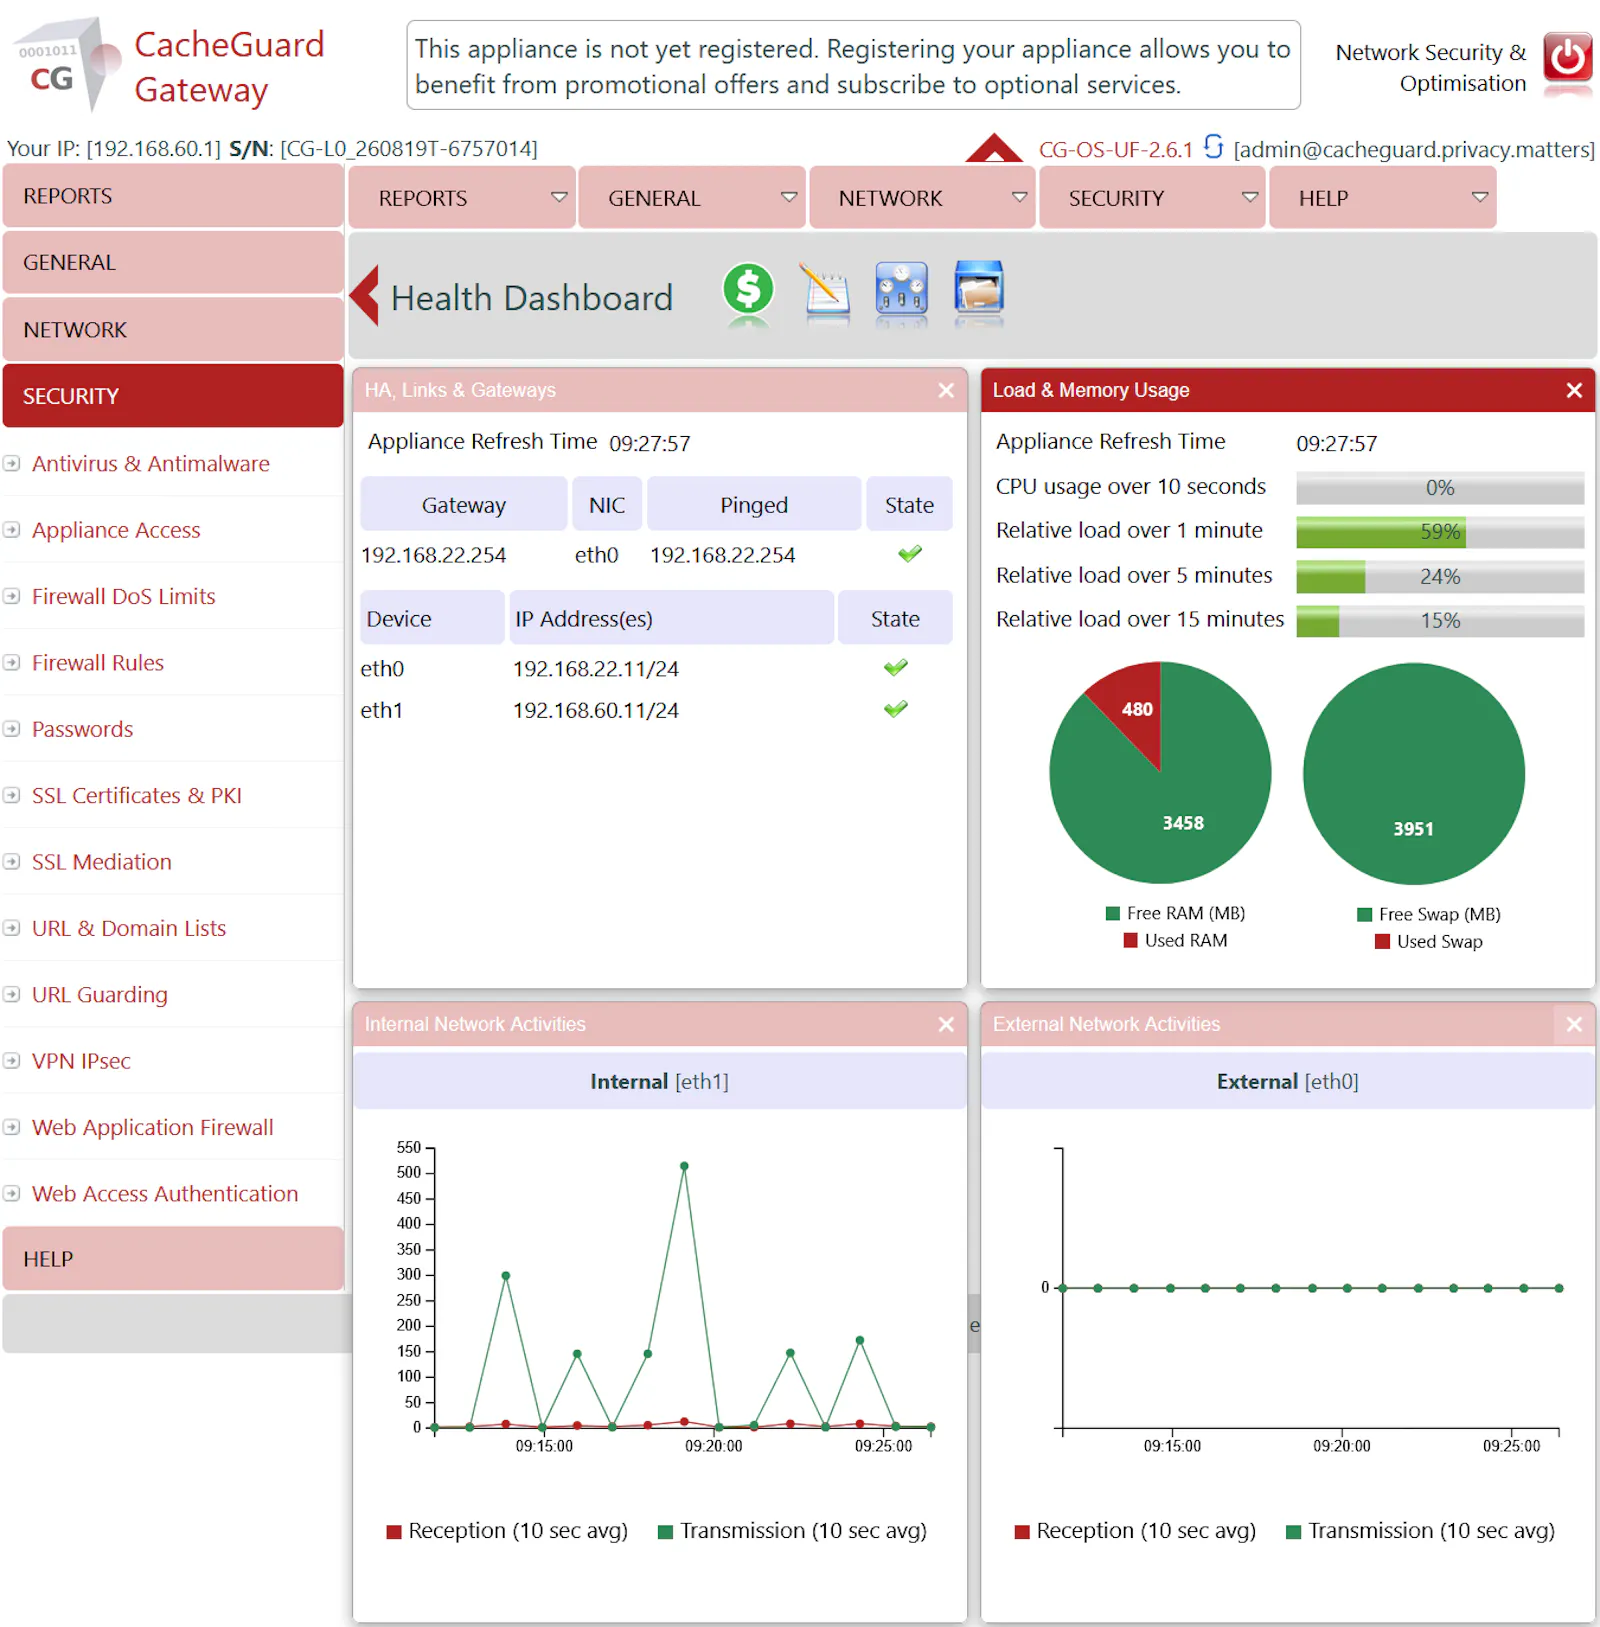1600x1627 pixels.
Task: Click arrow icon beside Antivirus & Antimalware
Action: (x=12, y=463)
